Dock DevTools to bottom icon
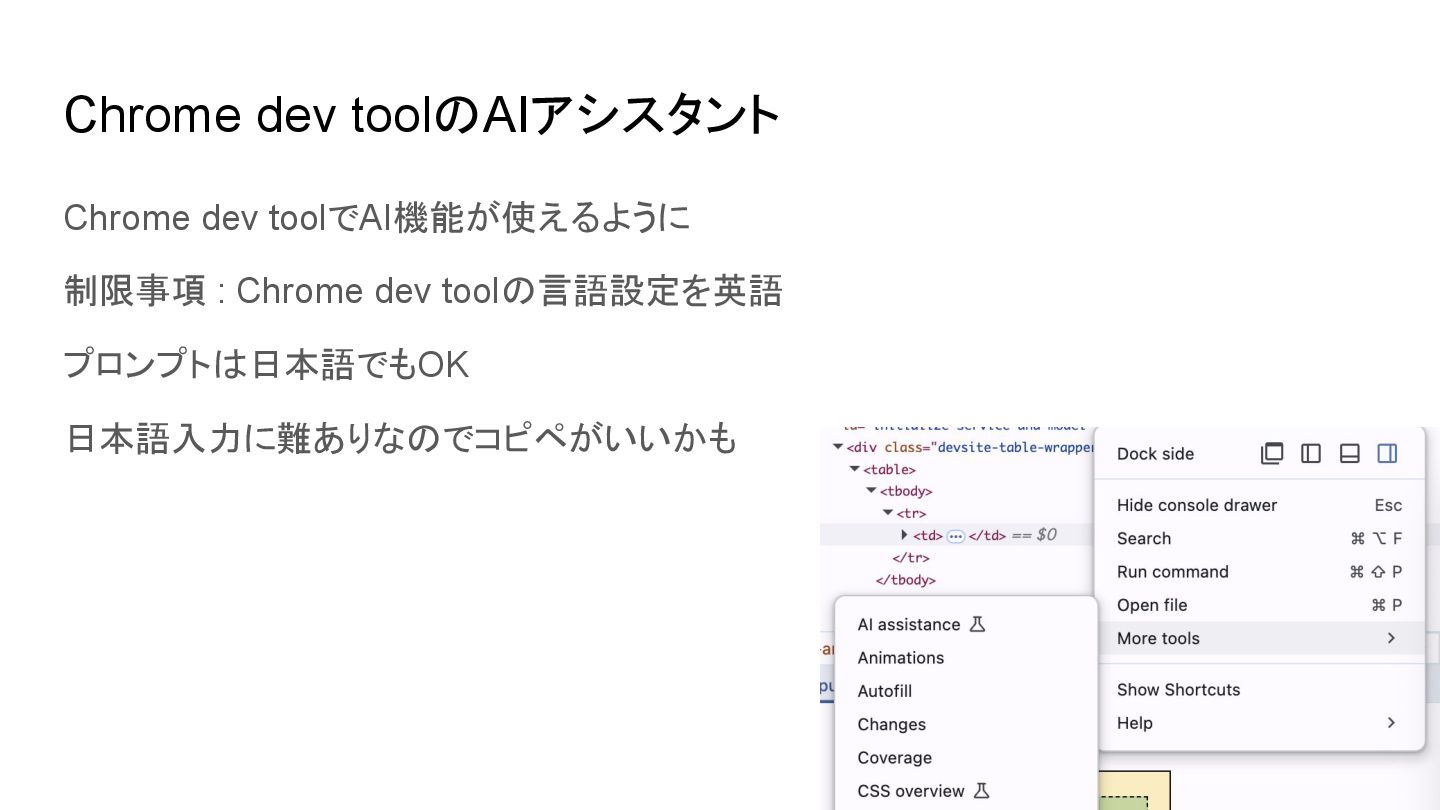 [x=1349, y=453]
